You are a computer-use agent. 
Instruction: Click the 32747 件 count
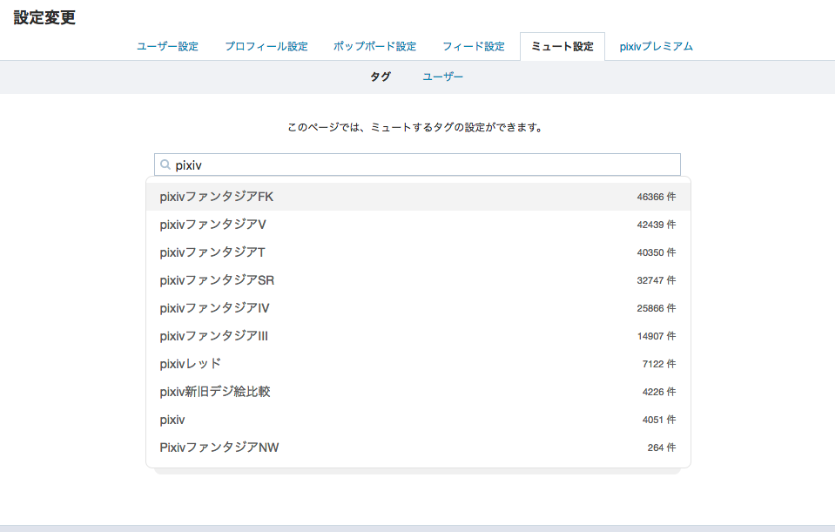click(656, 281)
